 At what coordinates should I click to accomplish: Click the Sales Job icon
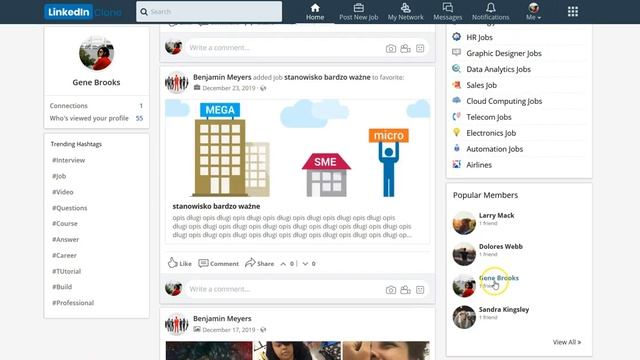[x=456, y=84]
